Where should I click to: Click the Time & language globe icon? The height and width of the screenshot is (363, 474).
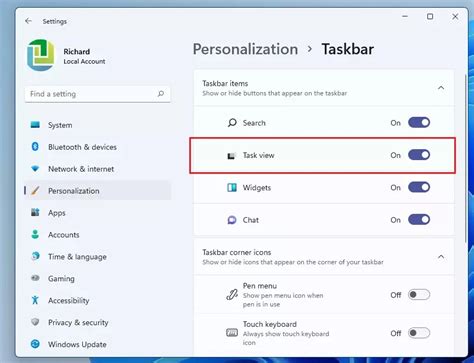(35, 256)
